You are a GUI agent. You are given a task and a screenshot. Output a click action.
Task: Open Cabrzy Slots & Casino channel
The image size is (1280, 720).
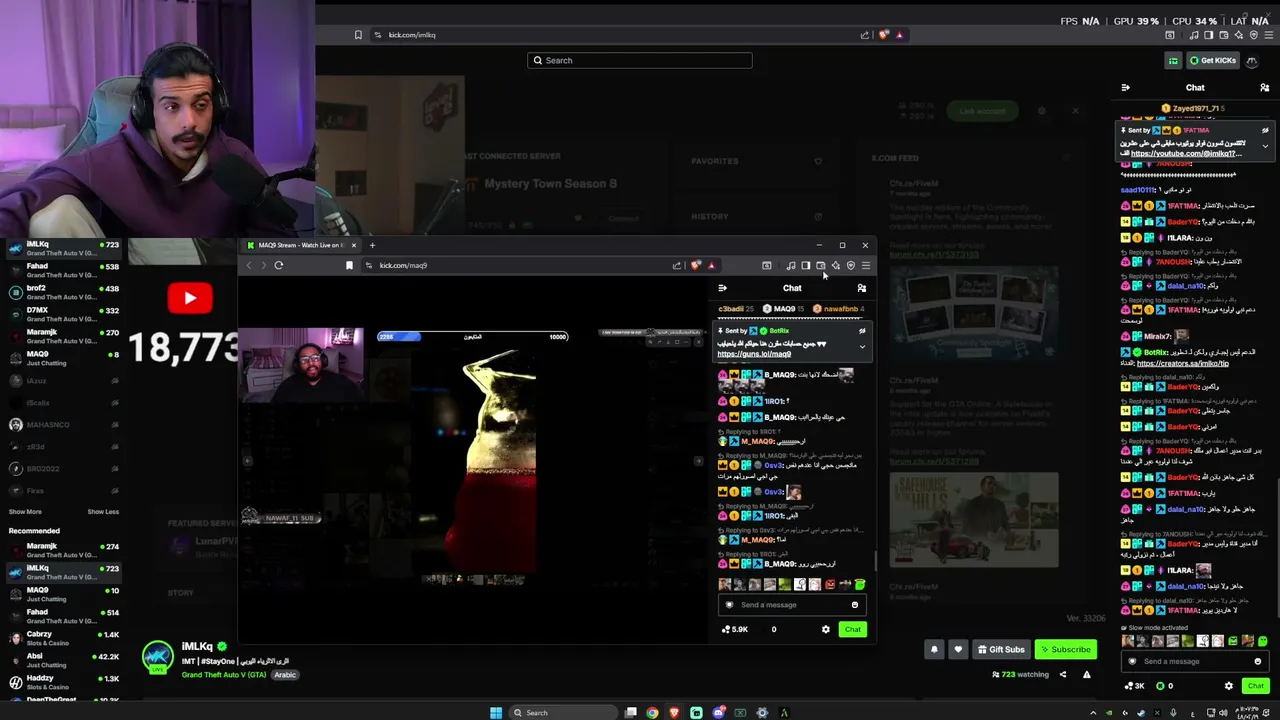(x=62, y=638)
